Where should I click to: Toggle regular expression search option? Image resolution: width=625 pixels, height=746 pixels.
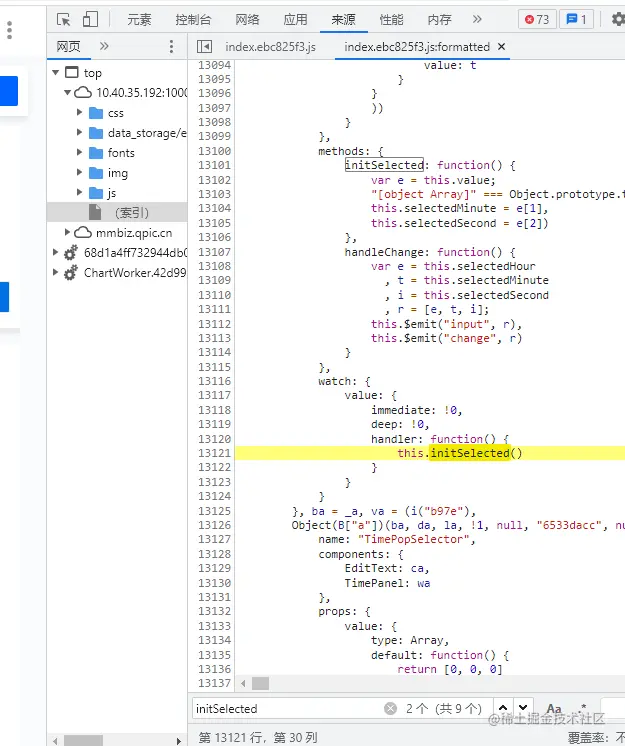tap(583, 708)
